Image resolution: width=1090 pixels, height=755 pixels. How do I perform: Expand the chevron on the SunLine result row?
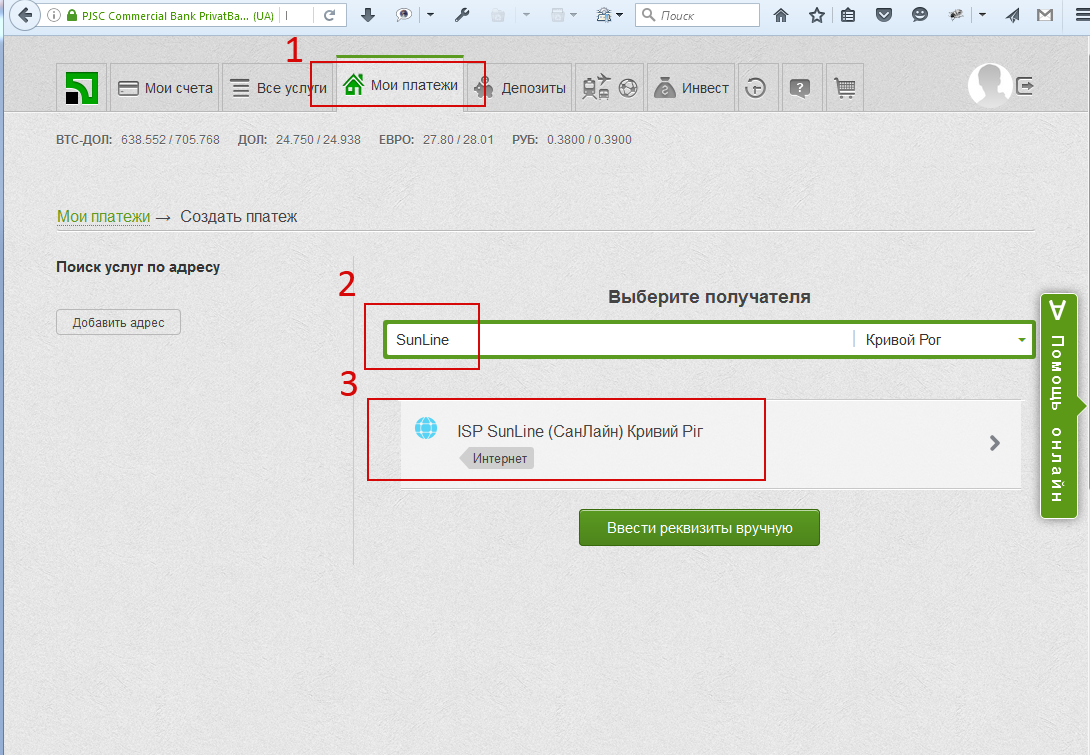coord(995,443)
